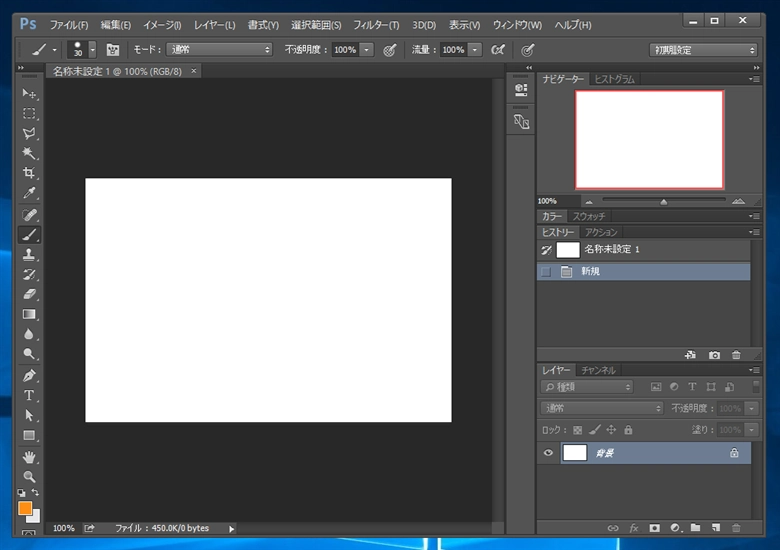Select the Polygonal Lasso tool
The width and height of the screenshot is (780, 550).
click(x=29, y=133)
